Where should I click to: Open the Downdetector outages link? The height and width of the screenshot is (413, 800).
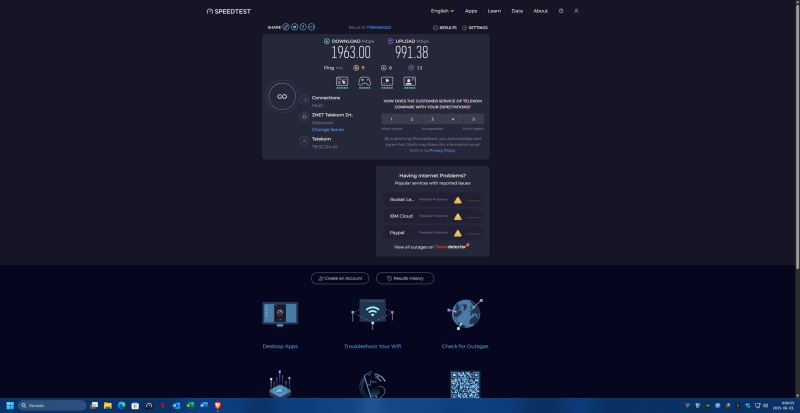click(452, 247)
